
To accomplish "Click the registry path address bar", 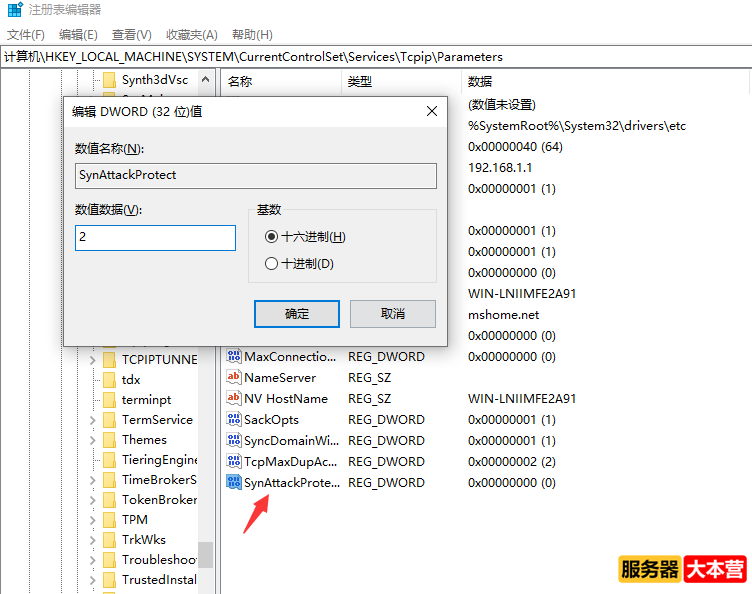I will 376,57.
